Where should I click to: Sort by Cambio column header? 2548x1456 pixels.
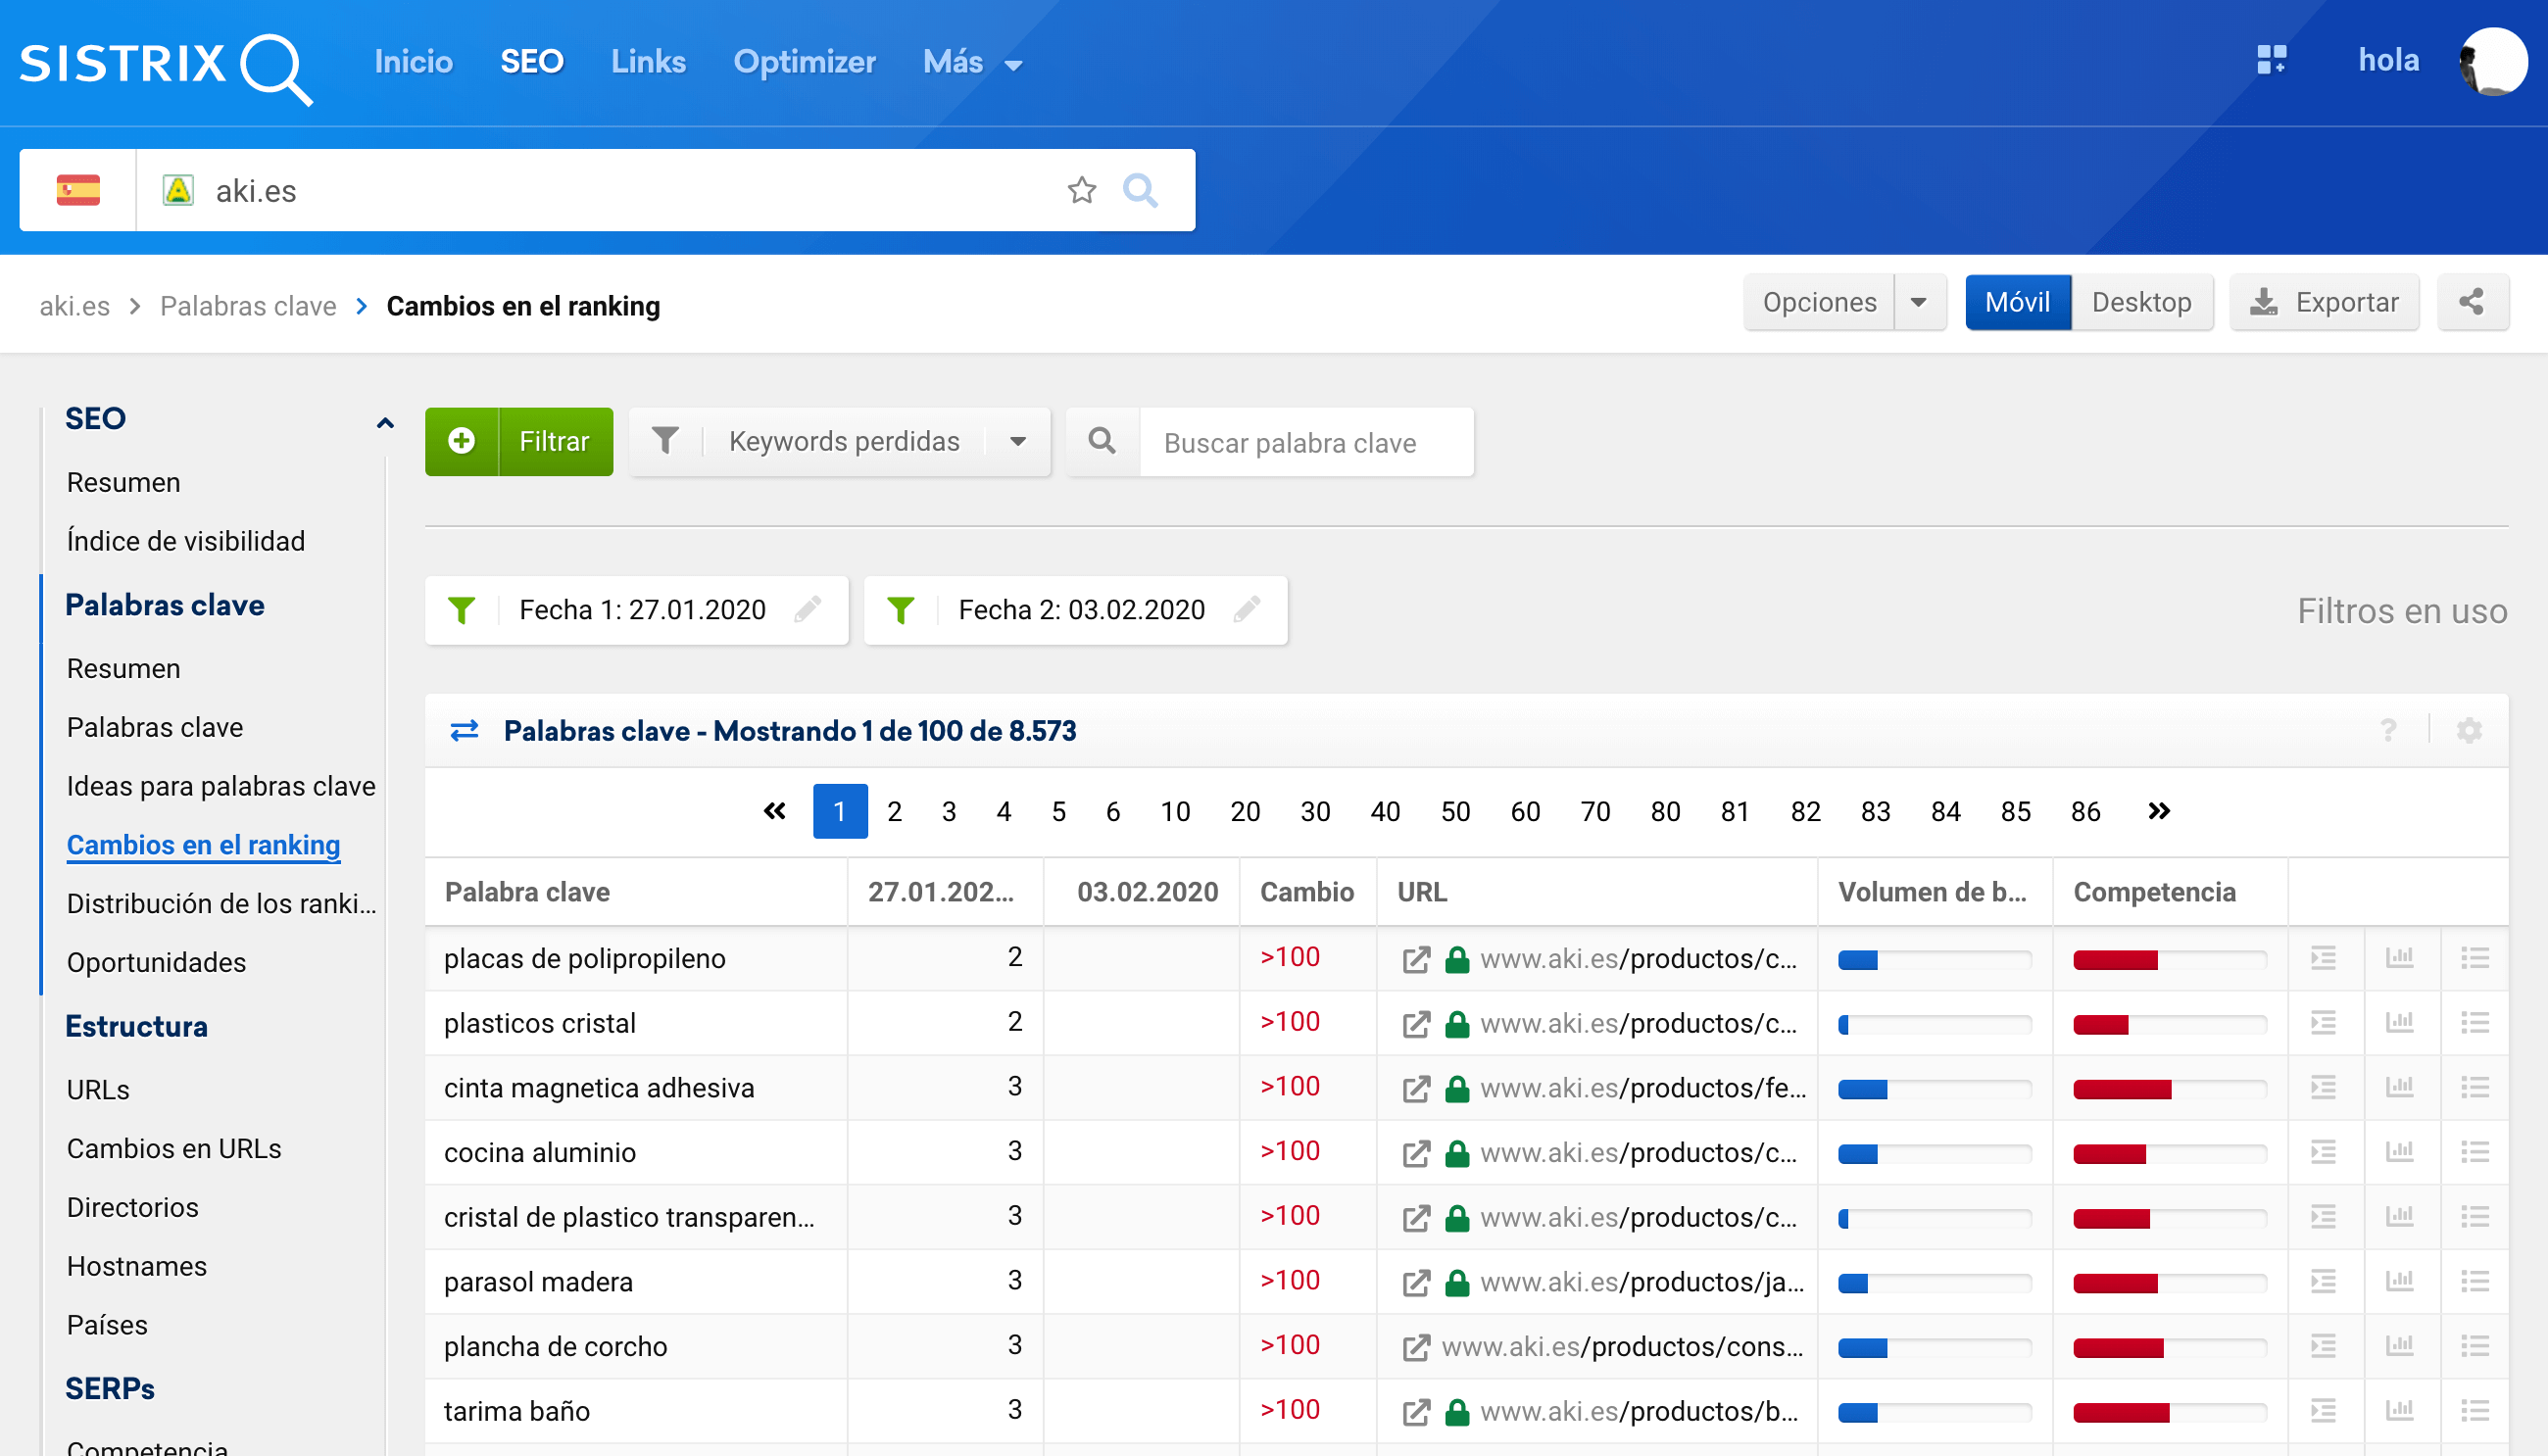[1306, 891]
